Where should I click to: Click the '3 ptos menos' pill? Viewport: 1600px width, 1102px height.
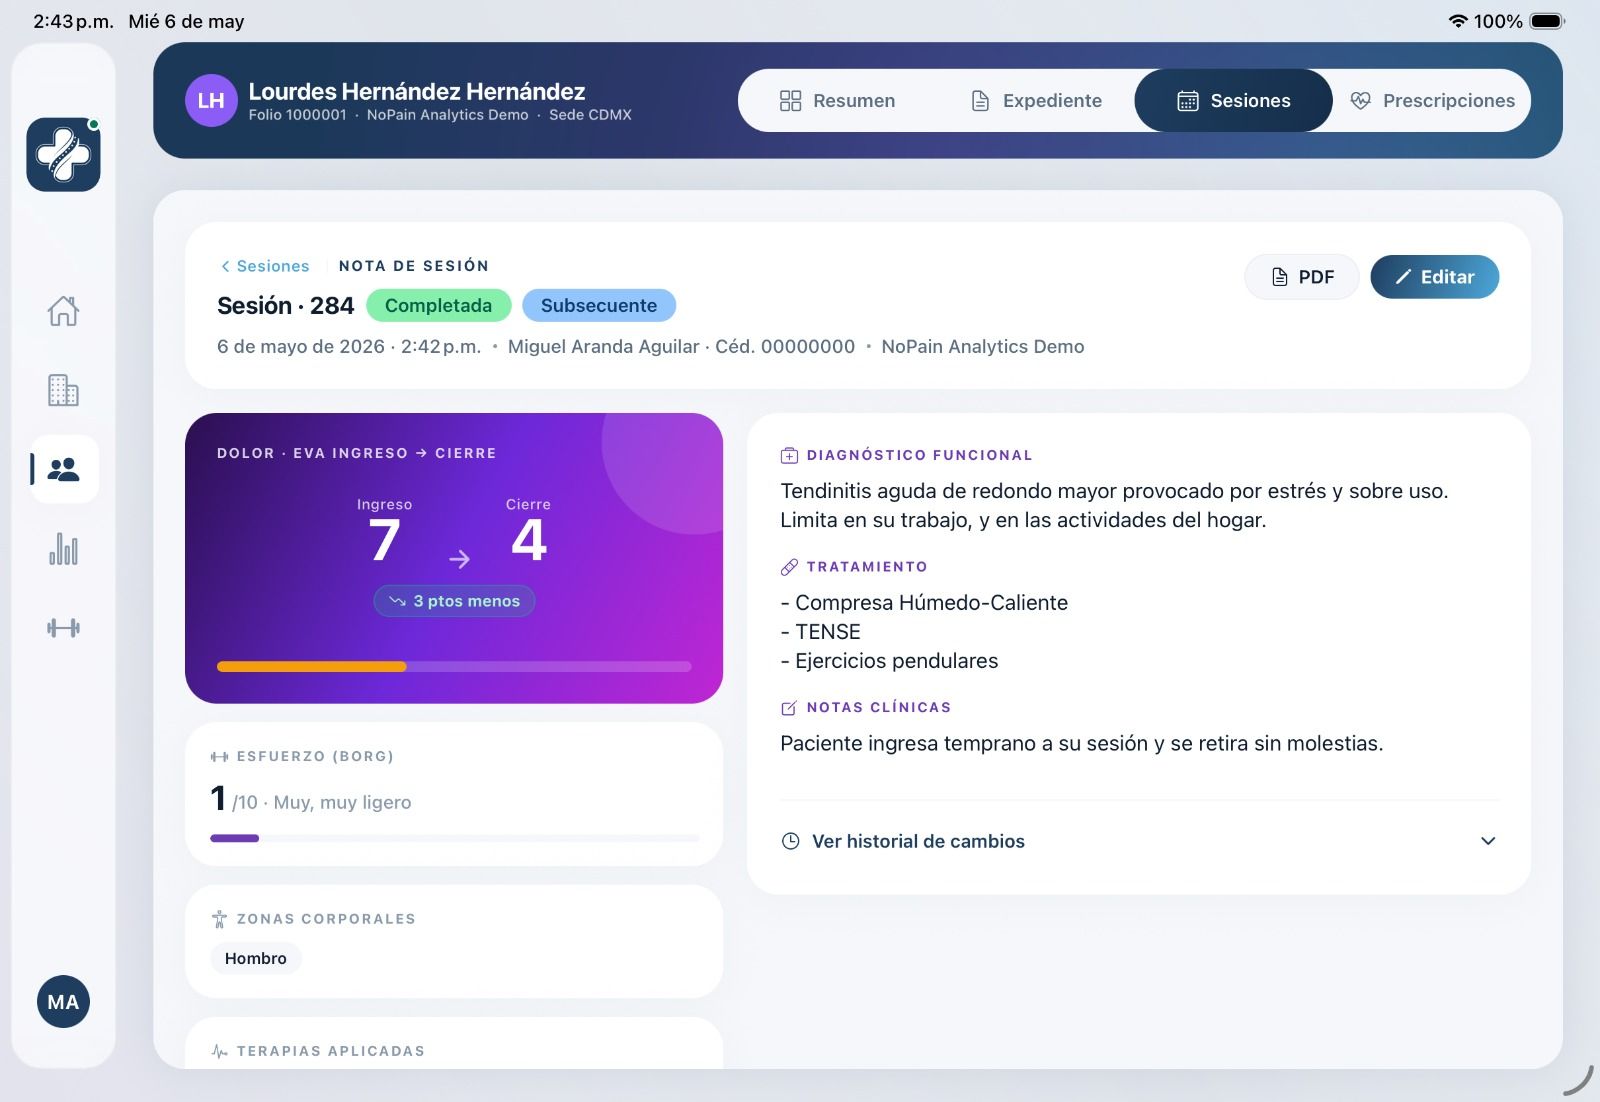455,601
